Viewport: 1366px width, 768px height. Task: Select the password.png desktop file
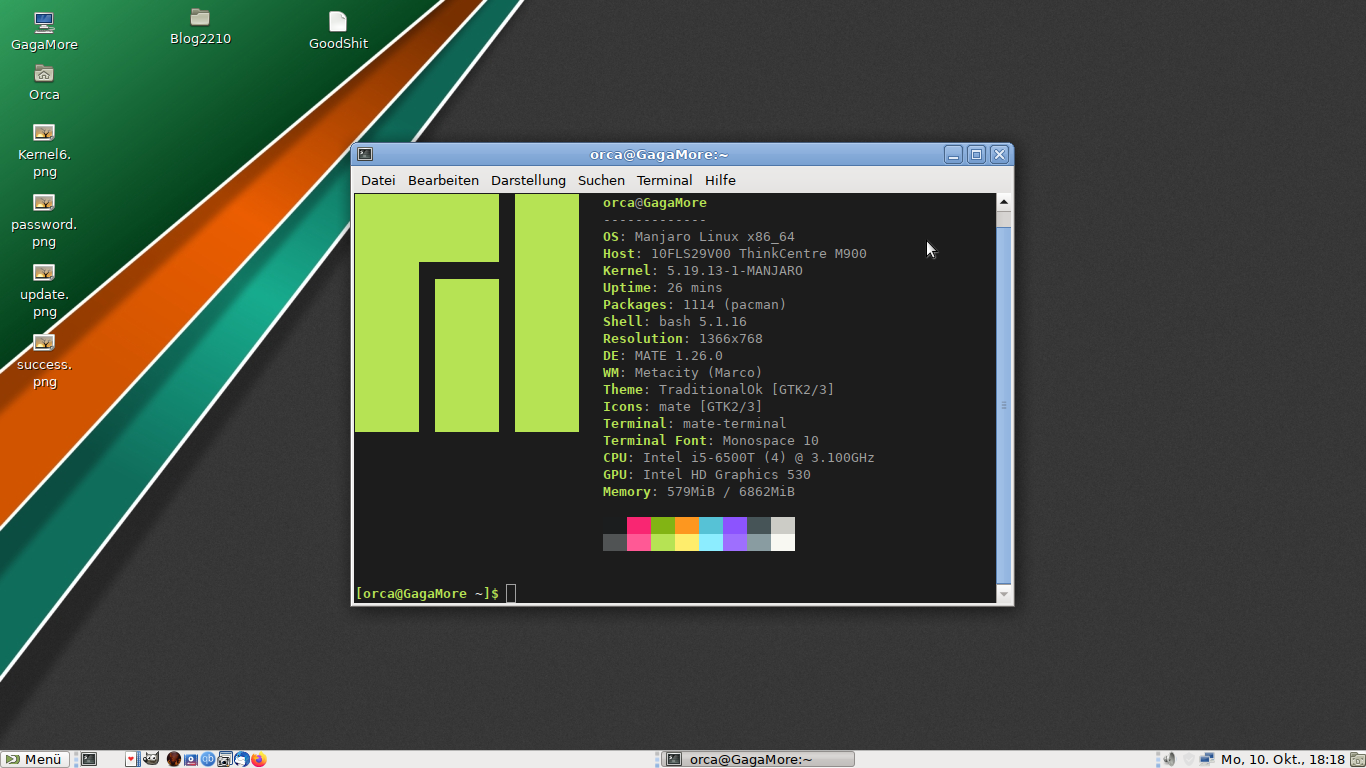pos(44,221)
